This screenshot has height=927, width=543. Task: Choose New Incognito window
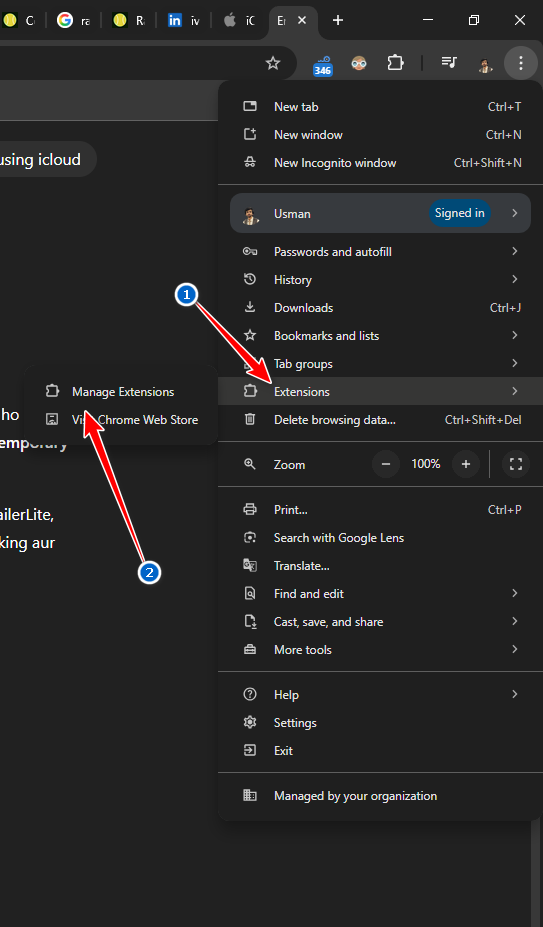pos(380,163)
